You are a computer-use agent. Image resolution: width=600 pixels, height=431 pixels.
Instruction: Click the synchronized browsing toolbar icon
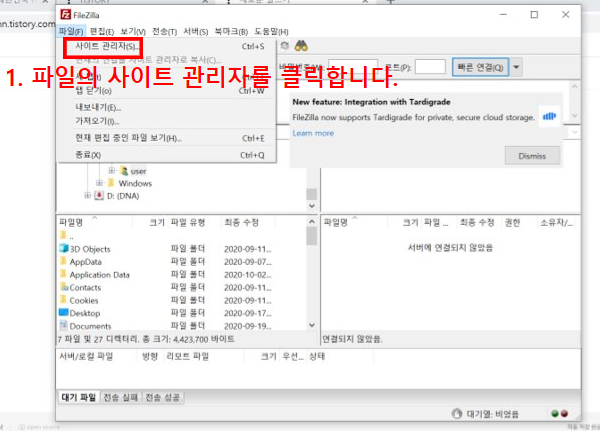284,46
